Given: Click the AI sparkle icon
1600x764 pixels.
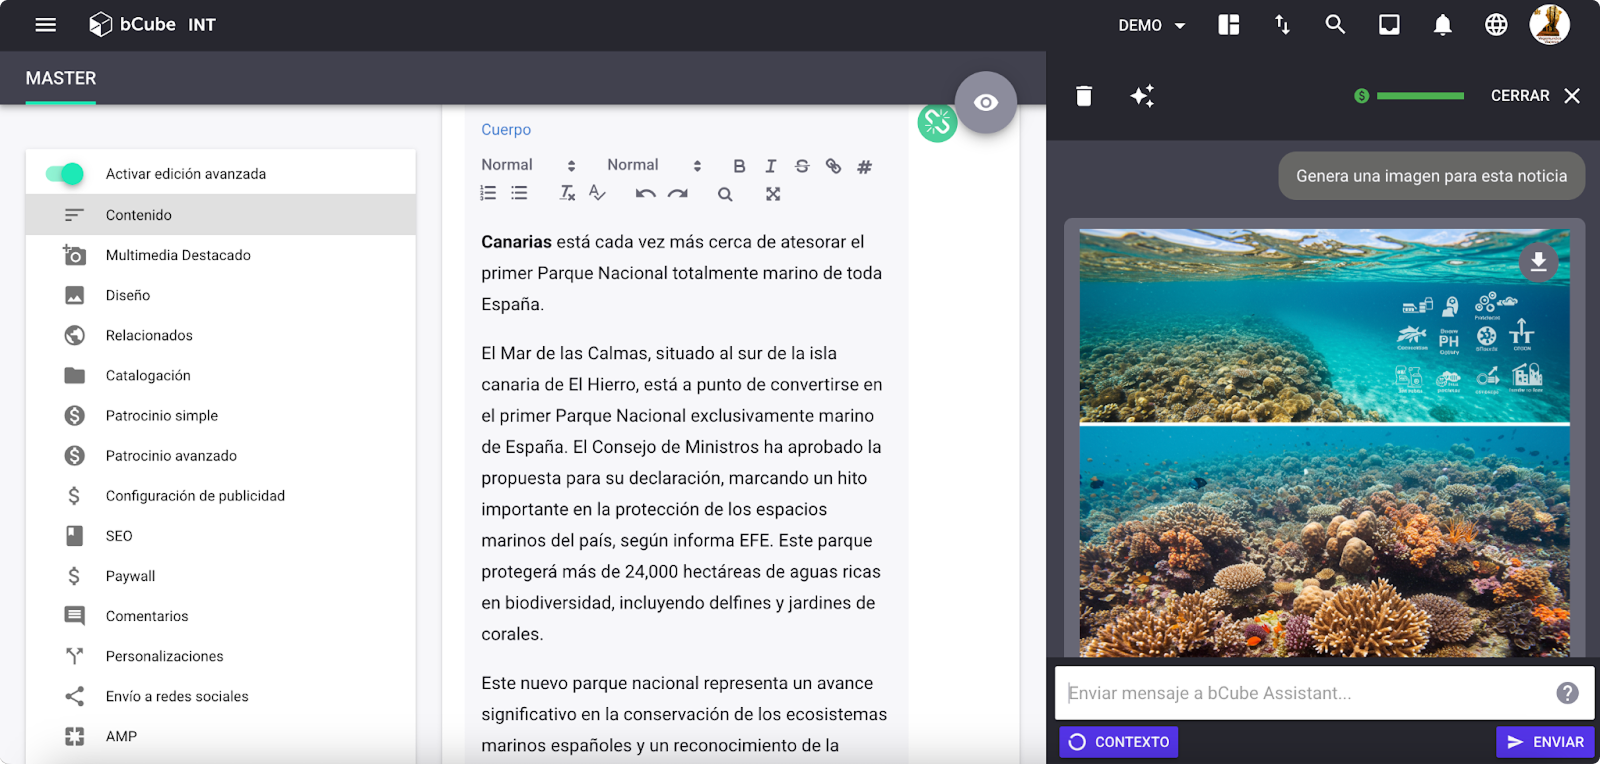Looking at the screenshot, I should [1142, 96].
